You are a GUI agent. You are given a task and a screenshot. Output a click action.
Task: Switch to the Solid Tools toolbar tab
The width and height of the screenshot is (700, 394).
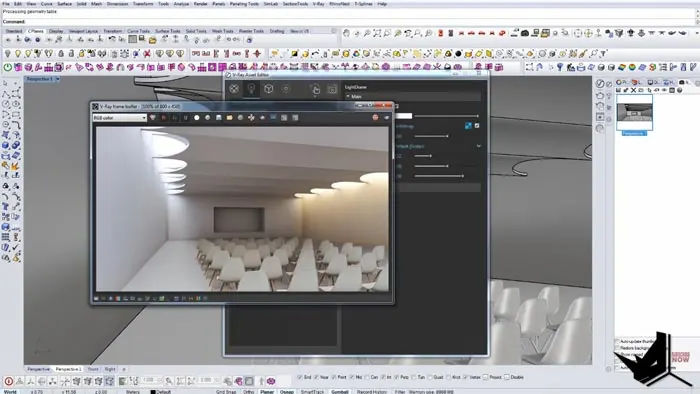pyautogui.click(x=196, y=31)
